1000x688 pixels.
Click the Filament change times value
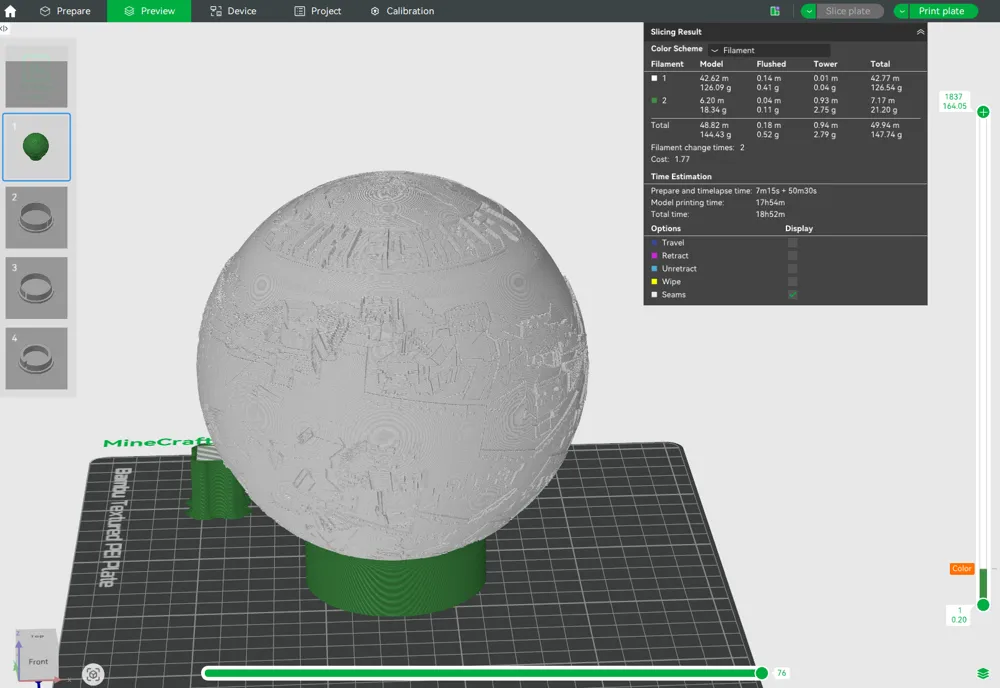742,147
